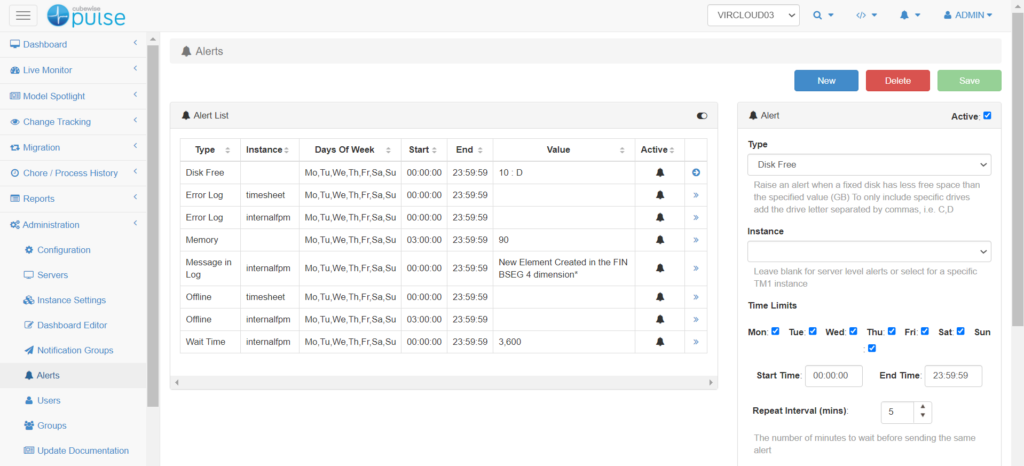Viewport: 1024px width, 466px height.
Task: Click the blue arrow icon in Disk Free row
Action: [695, 173]
